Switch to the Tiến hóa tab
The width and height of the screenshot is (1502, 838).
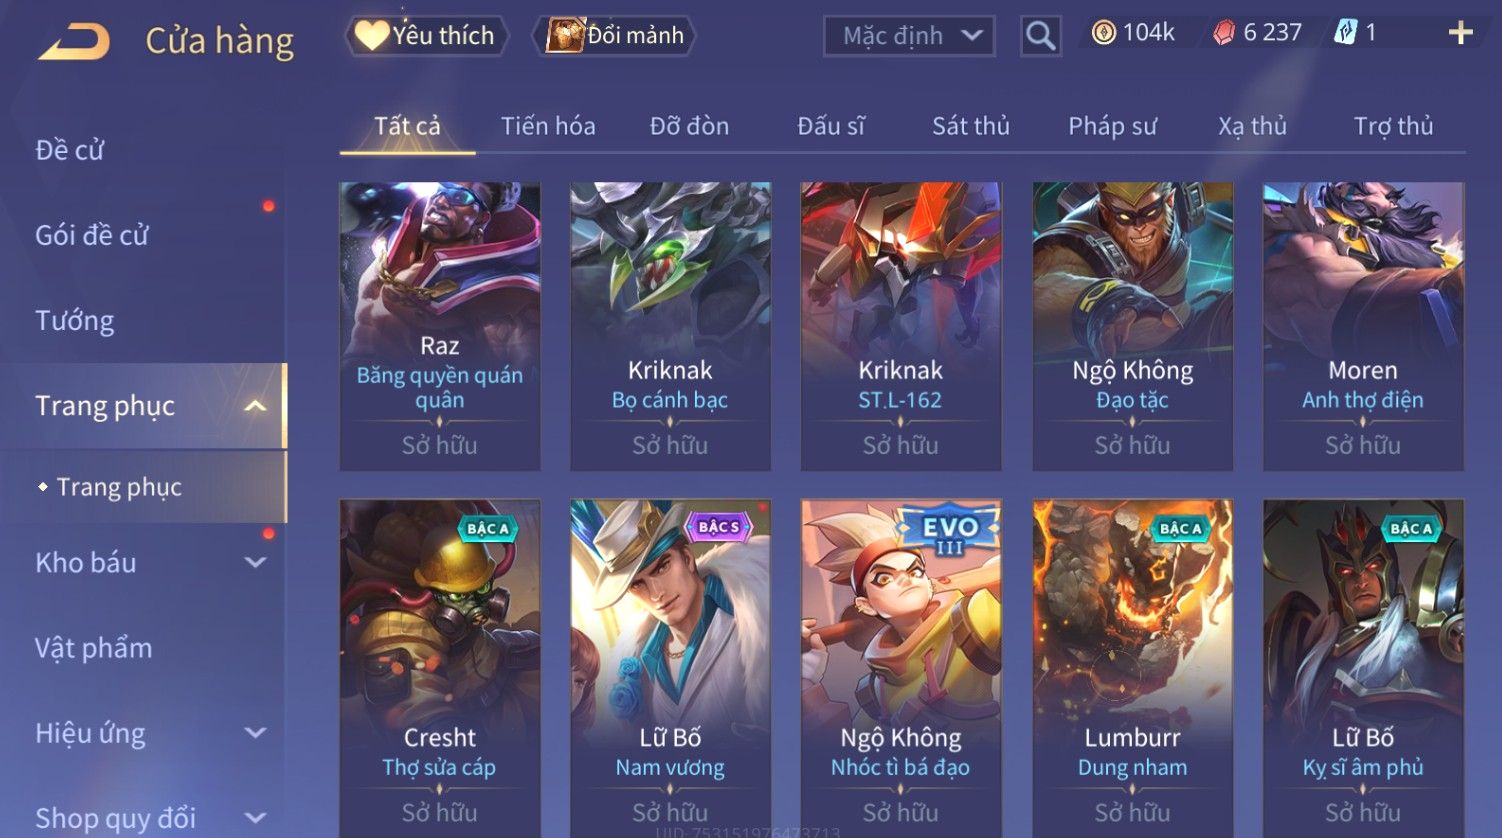pyautogui.click(x=548, y=126)
